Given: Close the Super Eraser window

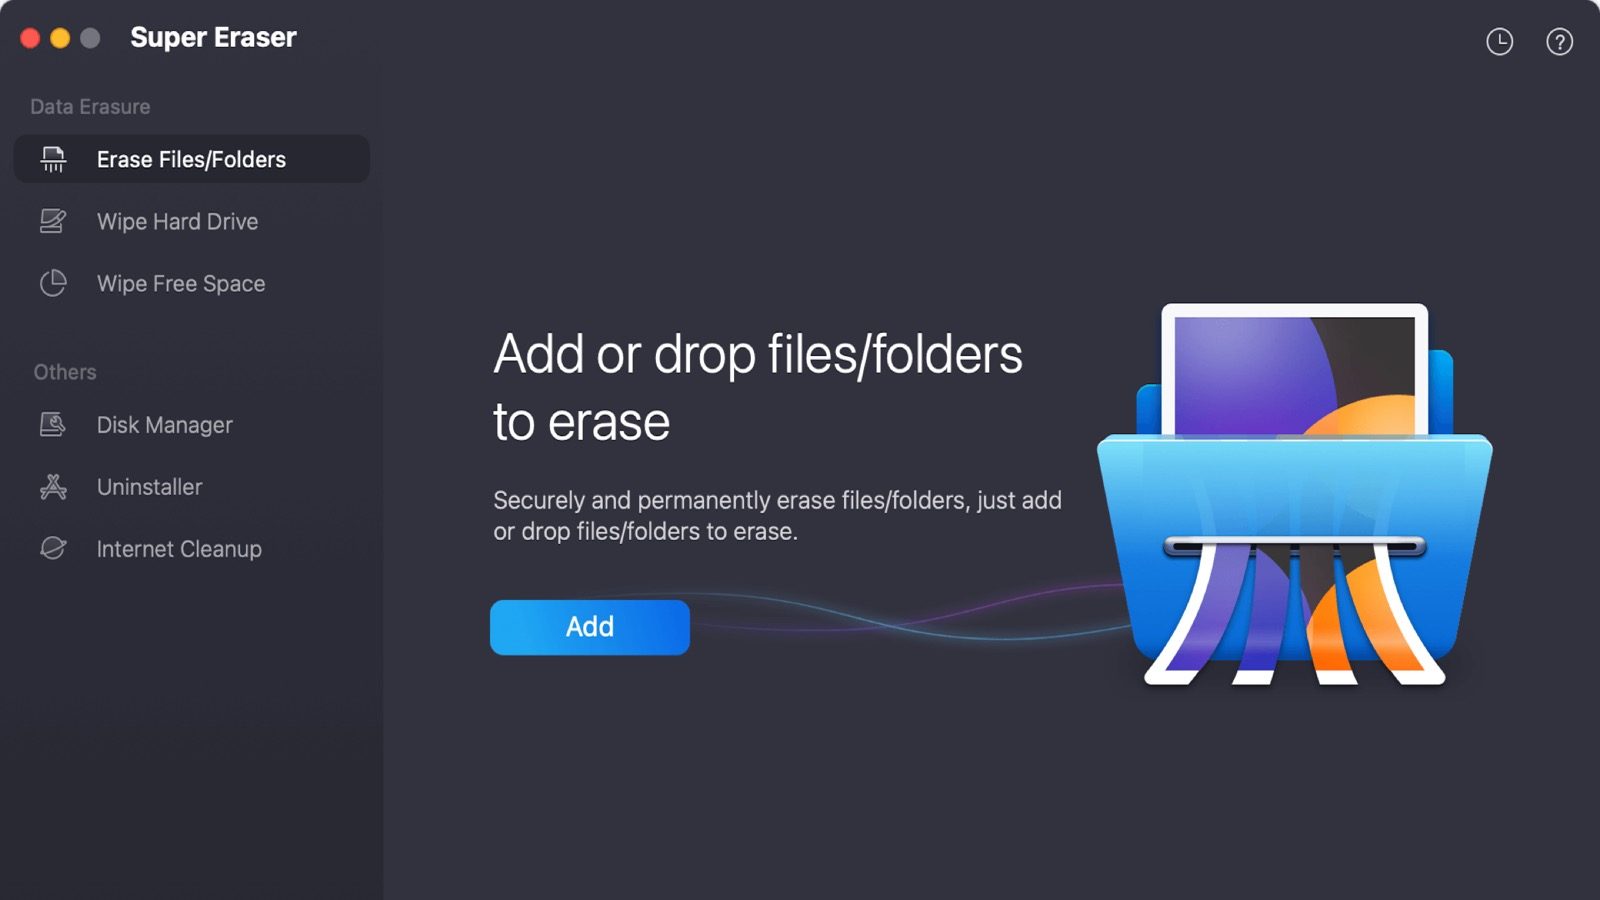Looking at the screenshot, I should coord(30,38).
